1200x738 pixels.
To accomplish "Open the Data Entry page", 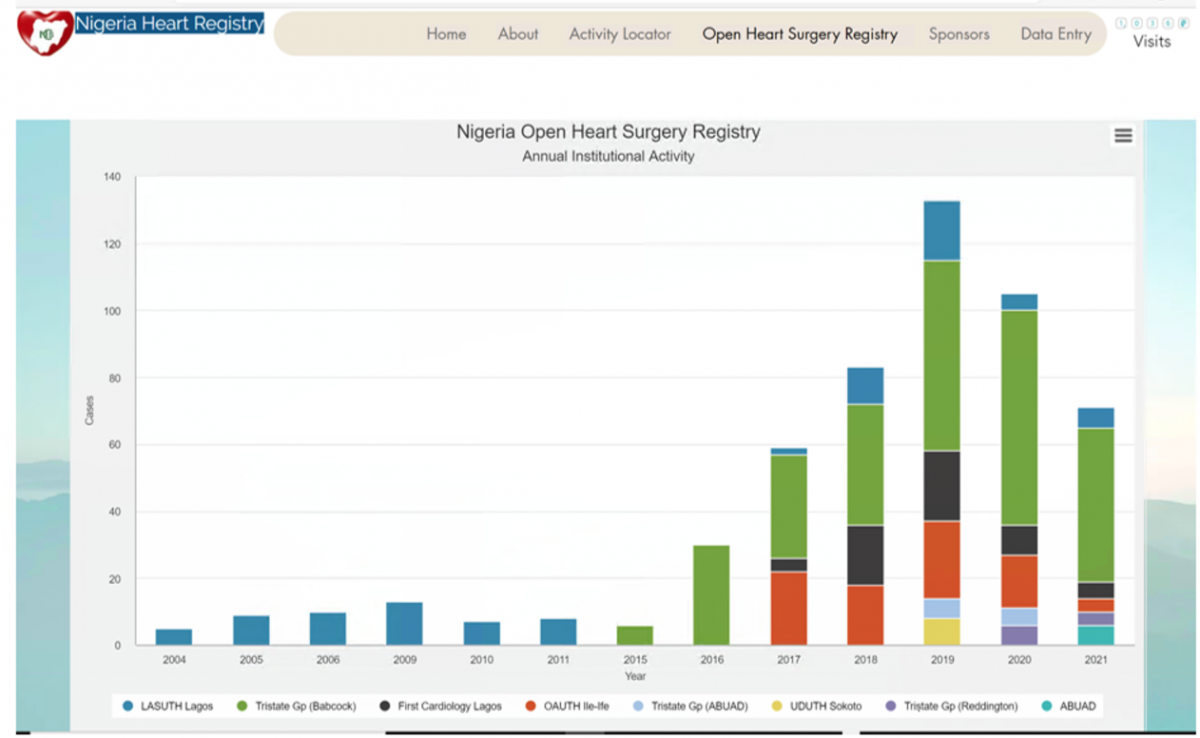I will (1055, 34).
